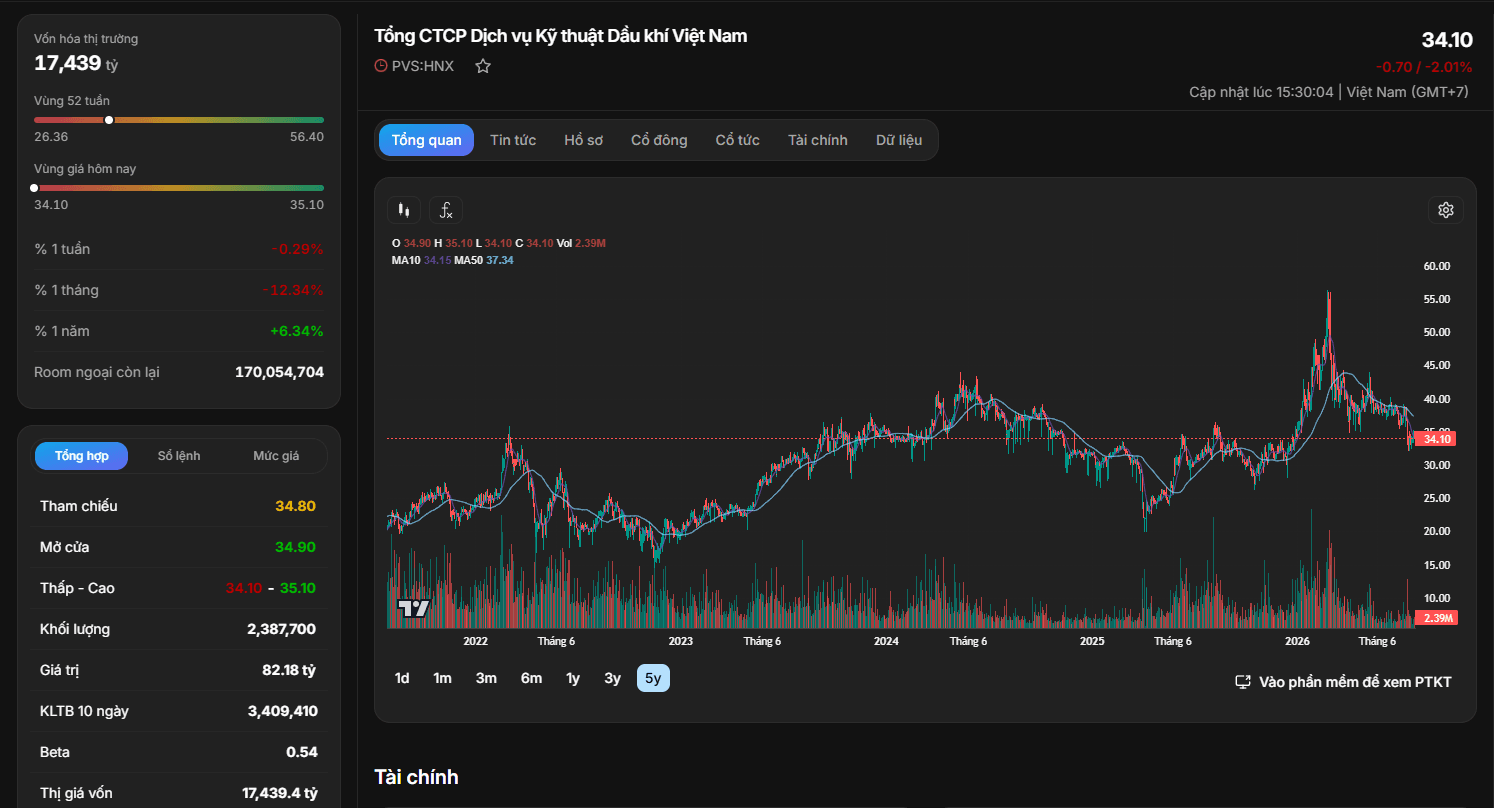Click the Thị giá vốn value 17,439.4 tỷ

280,793
